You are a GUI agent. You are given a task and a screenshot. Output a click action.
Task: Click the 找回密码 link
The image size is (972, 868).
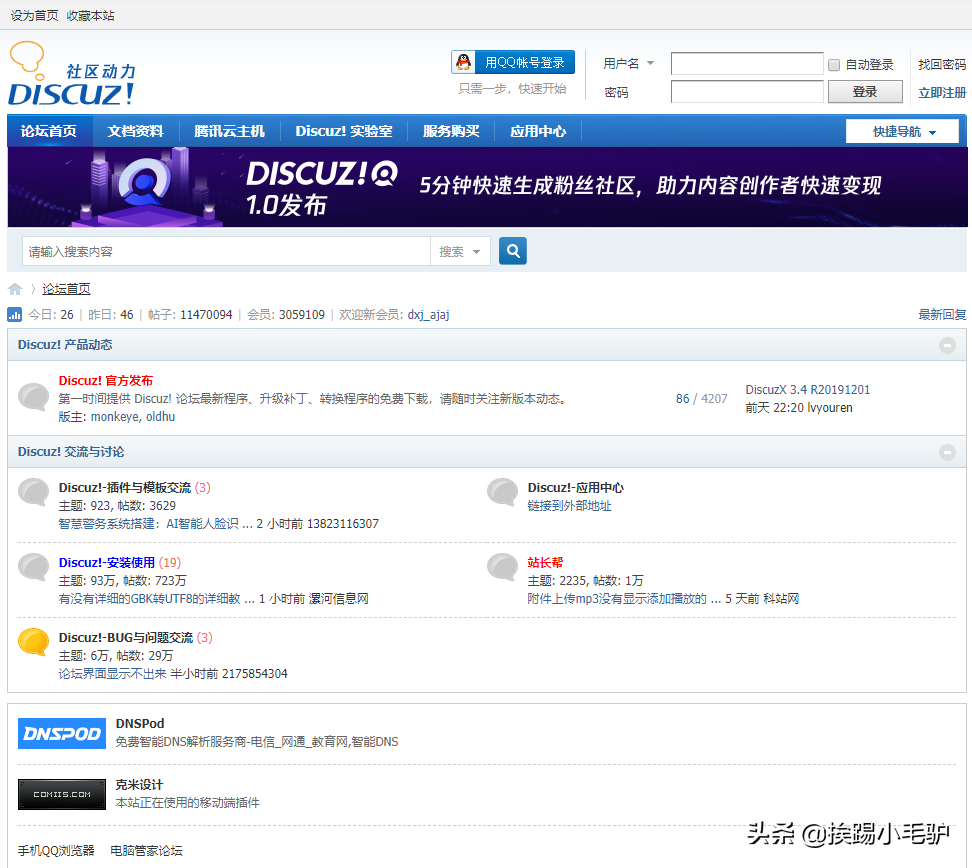pyautogui.click(x=942, y=64)
